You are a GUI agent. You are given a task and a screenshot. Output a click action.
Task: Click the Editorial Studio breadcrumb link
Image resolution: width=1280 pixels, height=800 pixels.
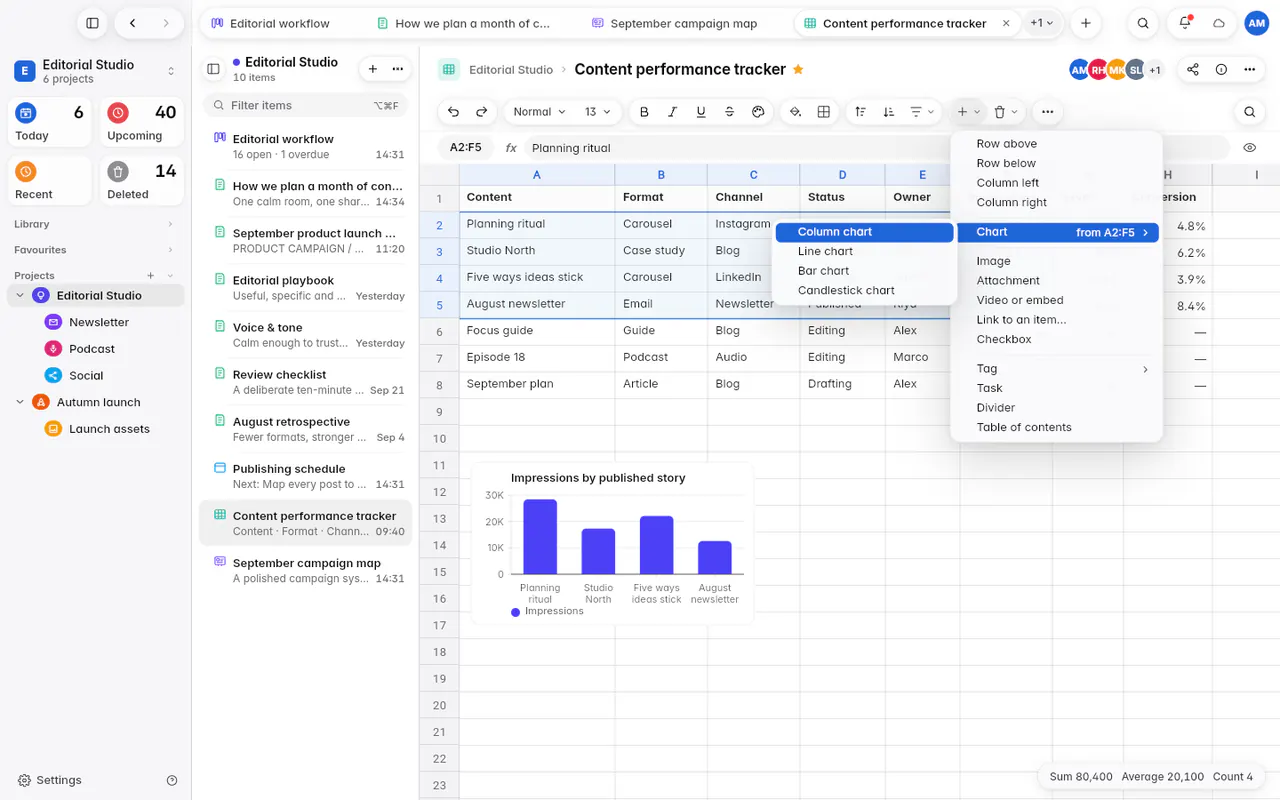[x=511, y=70]
